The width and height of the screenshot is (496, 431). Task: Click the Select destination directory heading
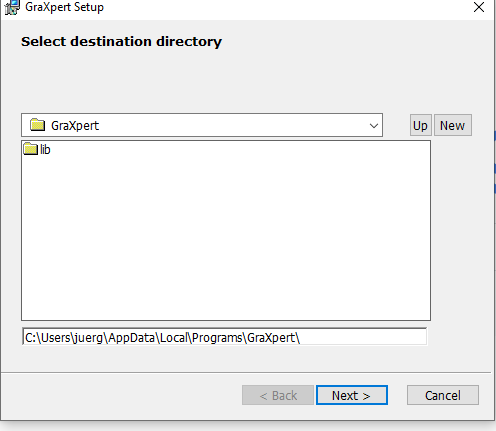click(121, 42)
